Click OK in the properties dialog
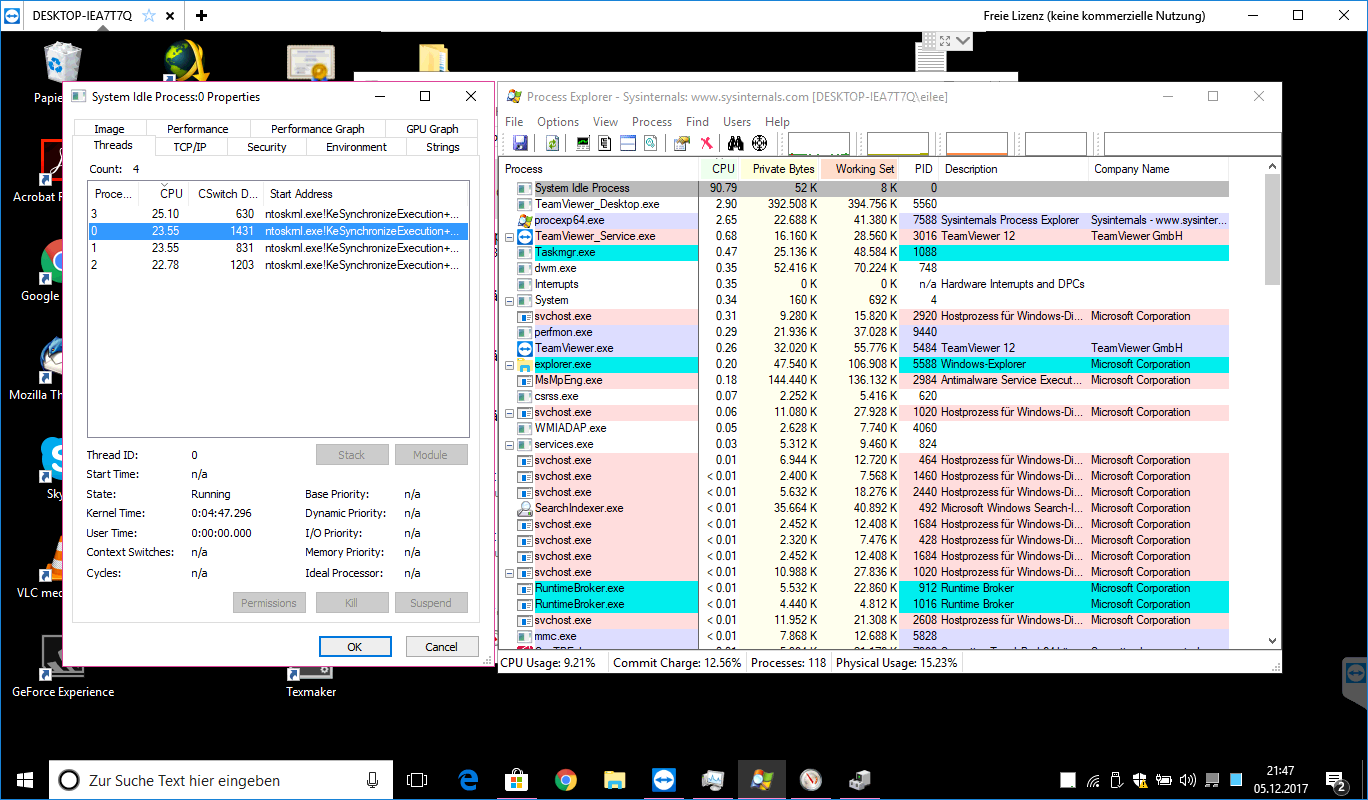 click(355, 647)
